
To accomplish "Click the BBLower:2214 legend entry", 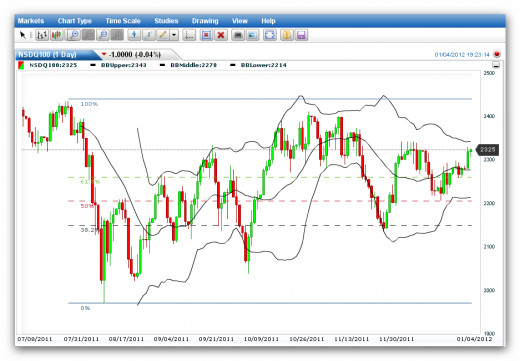I will [263, 65].
